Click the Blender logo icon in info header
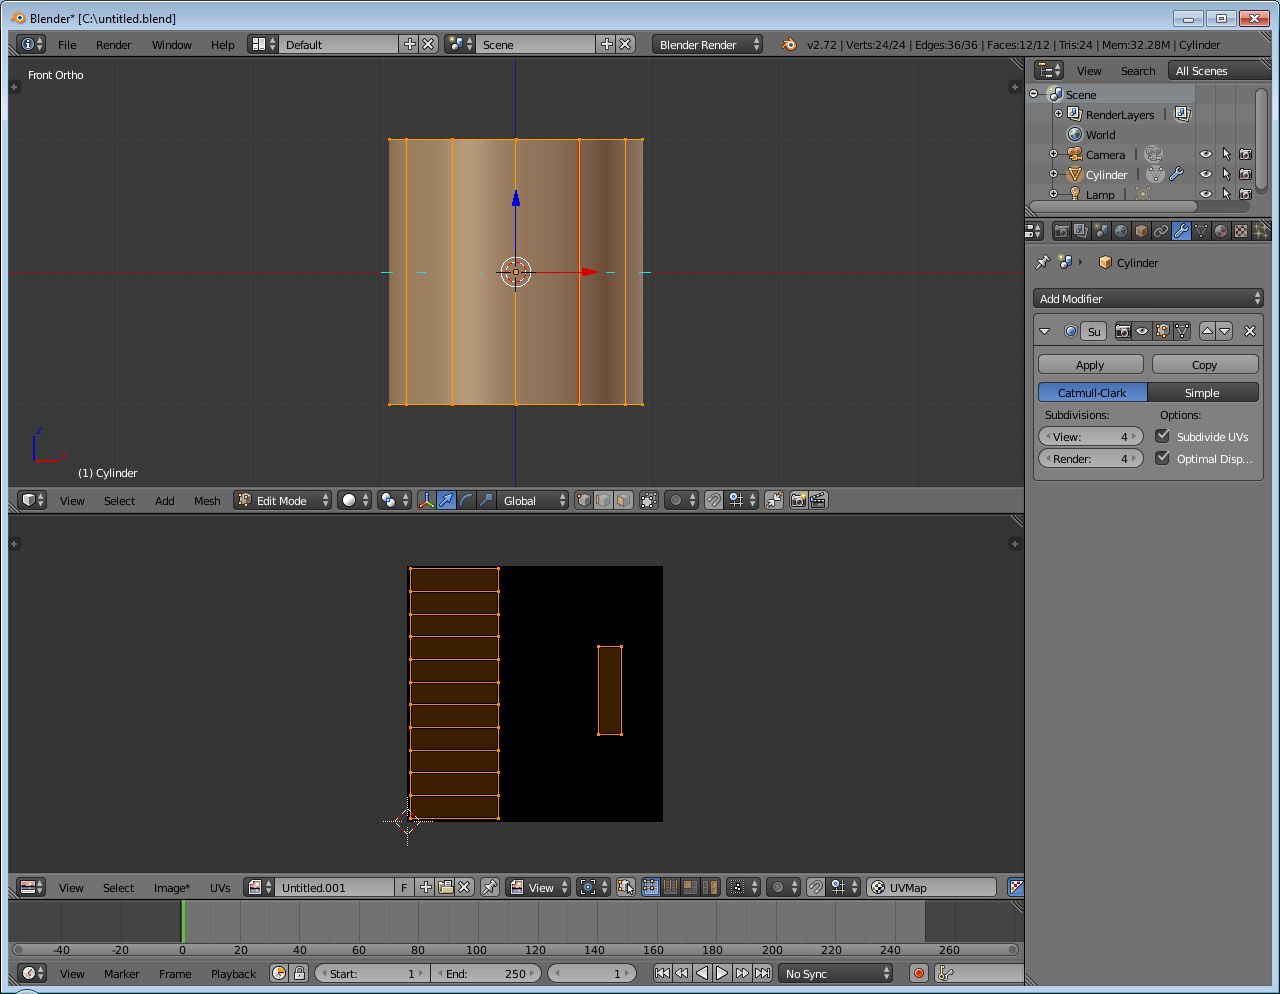 (x=789, y=44)
